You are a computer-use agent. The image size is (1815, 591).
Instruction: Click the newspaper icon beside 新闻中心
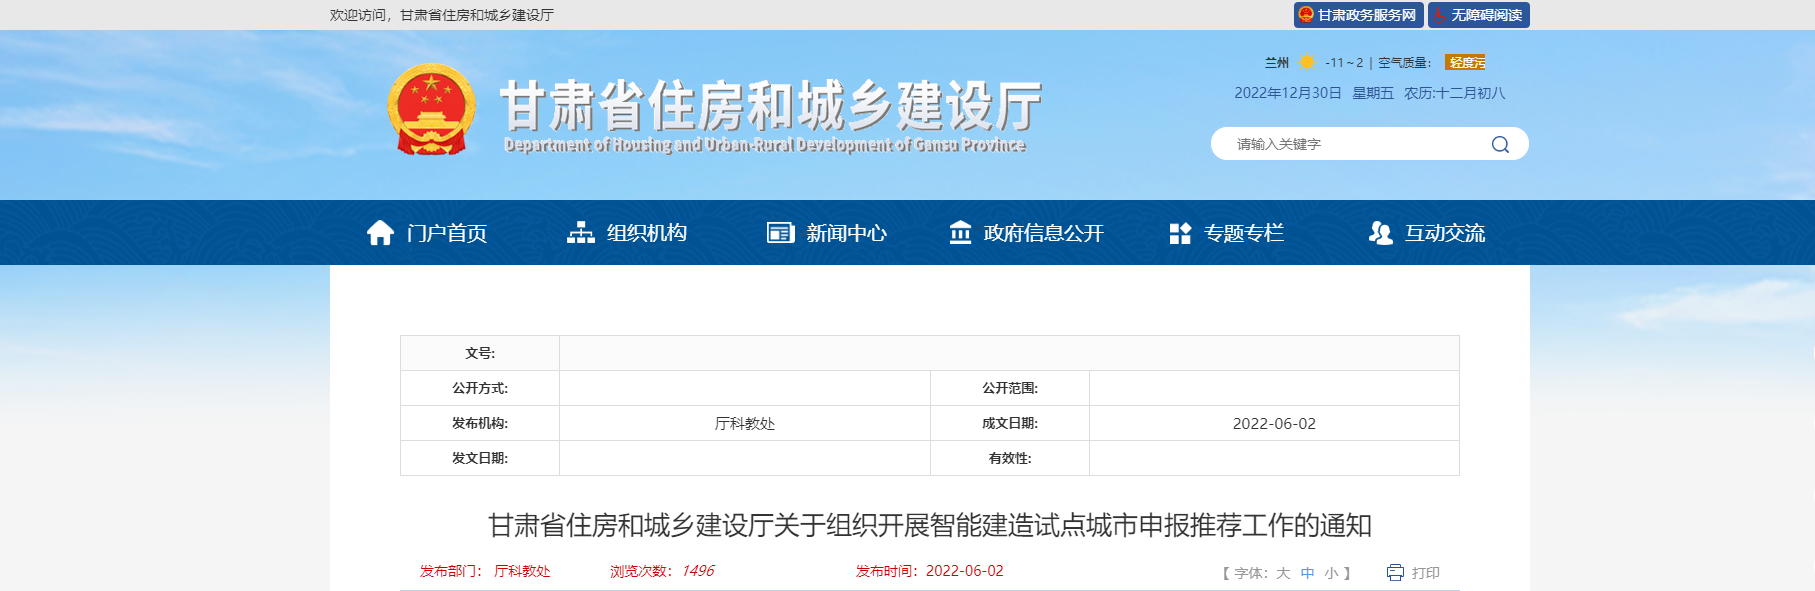point(780,233)
